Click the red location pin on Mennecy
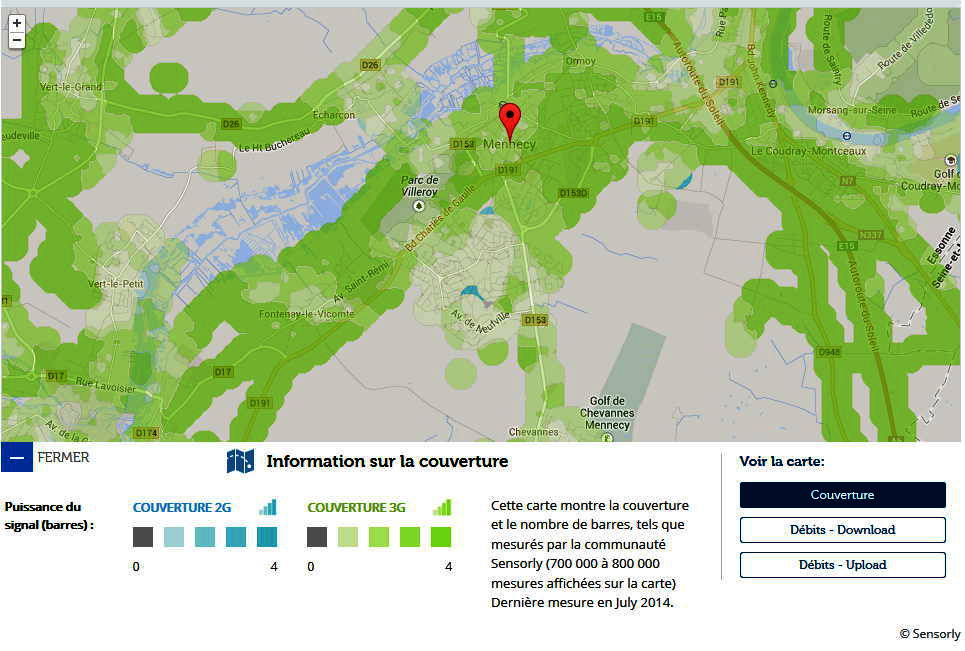This screenshot has height=651, width=965. coord(510,119)
